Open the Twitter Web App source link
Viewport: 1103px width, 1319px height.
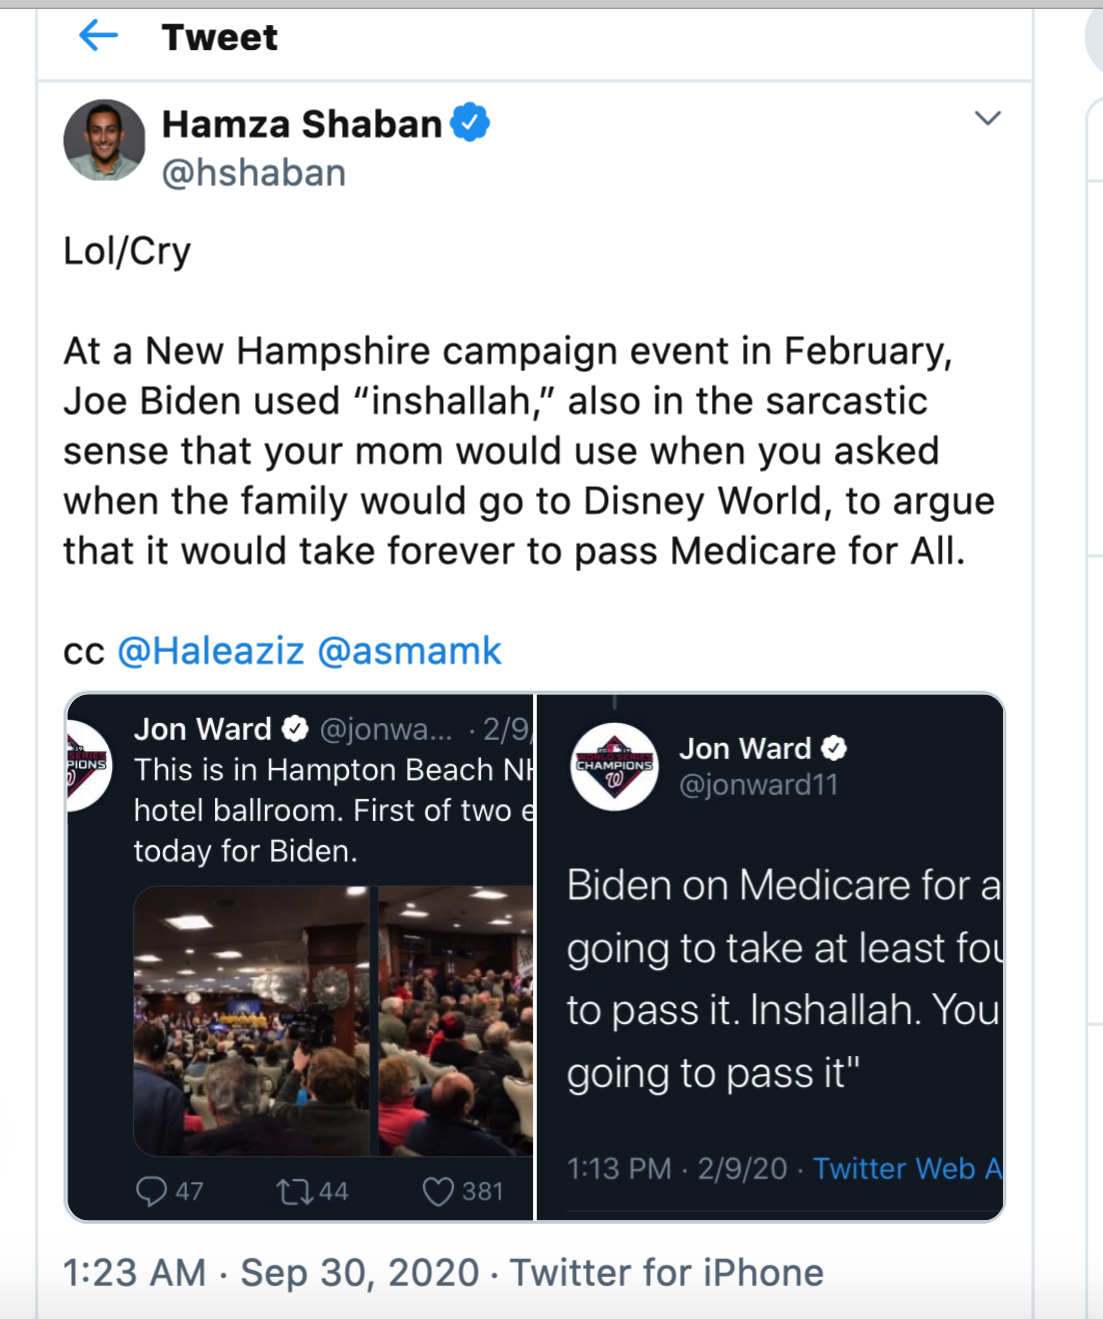(906, 1168)
